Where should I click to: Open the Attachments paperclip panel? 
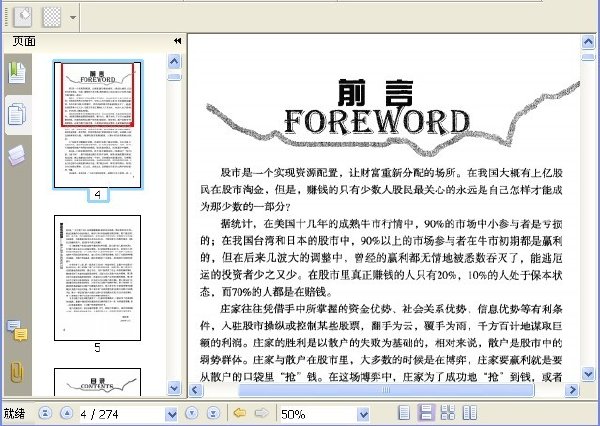pos(17,372)
